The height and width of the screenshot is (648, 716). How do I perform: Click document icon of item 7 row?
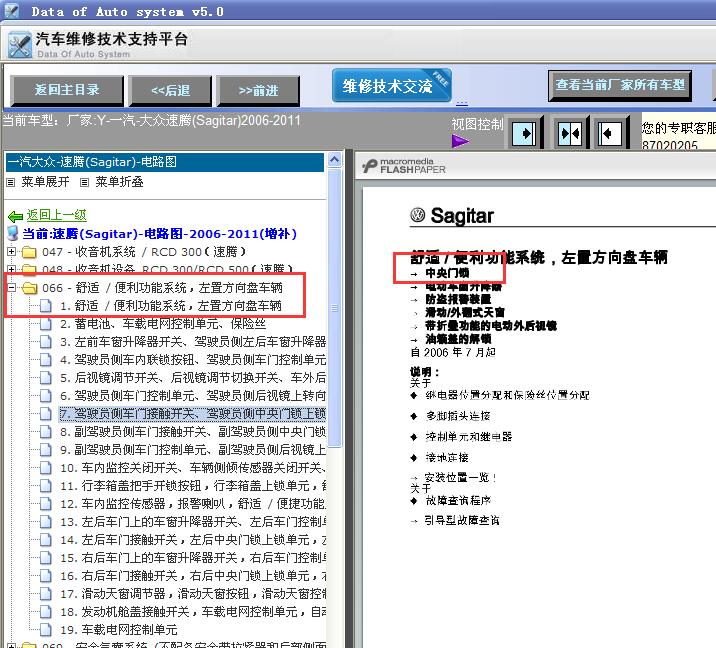coord(46,414)
